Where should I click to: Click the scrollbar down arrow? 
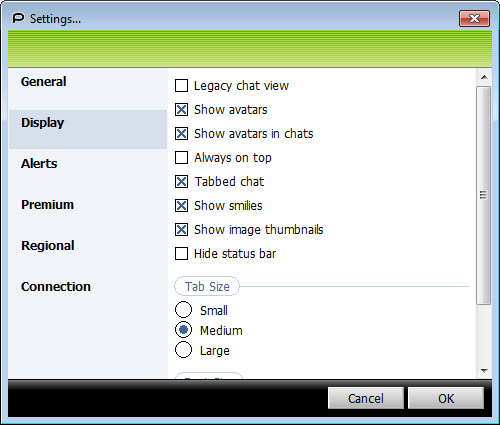coord(484,371)
